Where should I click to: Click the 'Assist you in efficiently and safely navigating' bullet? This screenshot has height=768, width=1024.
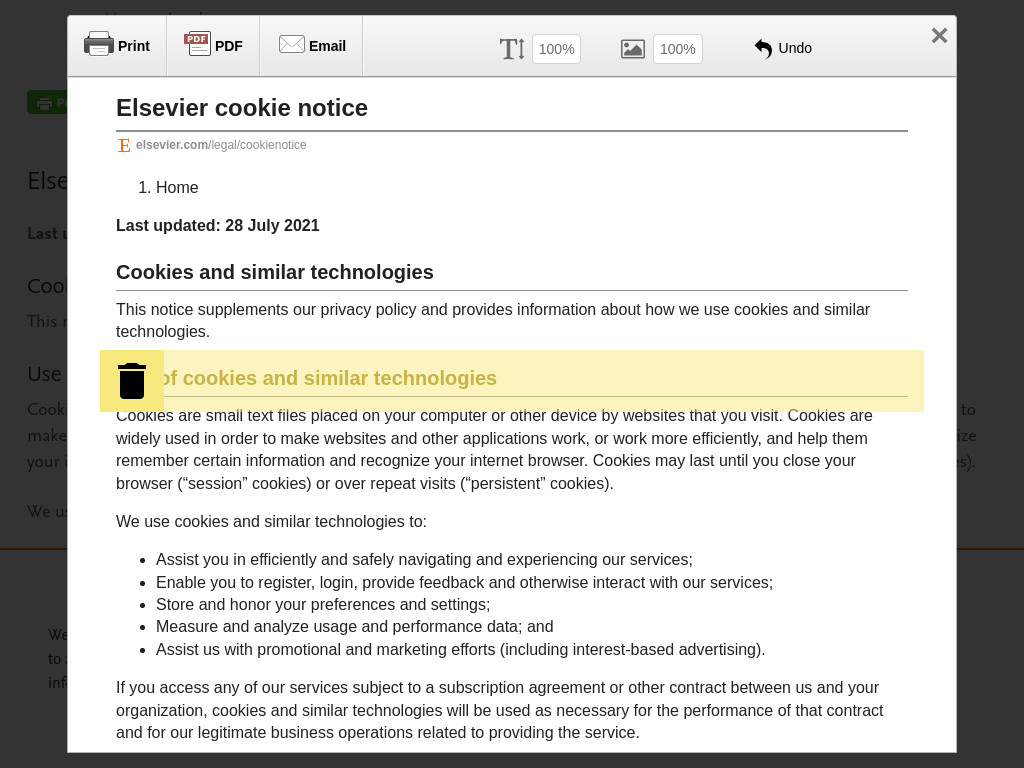tap(424, 560)
